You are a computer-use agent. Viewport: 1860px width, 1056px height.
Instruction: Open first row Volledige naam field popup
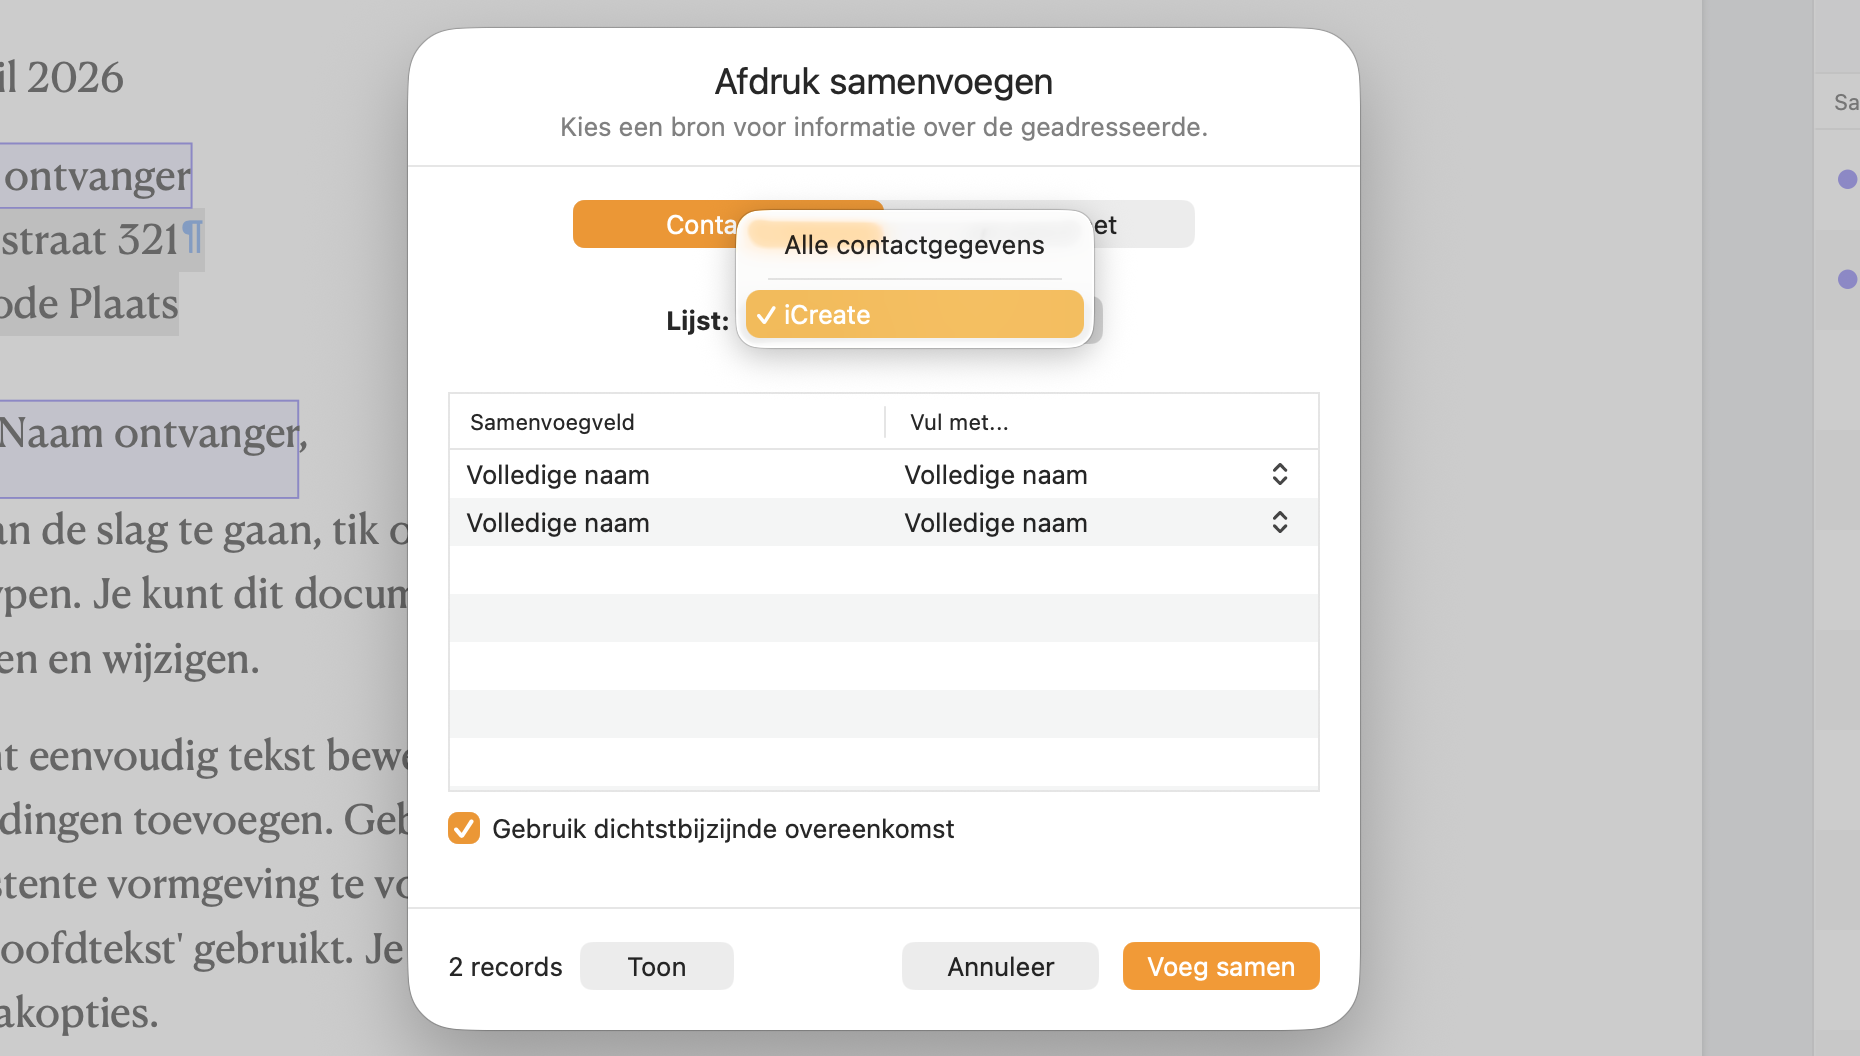click(x=1279, y=474)
